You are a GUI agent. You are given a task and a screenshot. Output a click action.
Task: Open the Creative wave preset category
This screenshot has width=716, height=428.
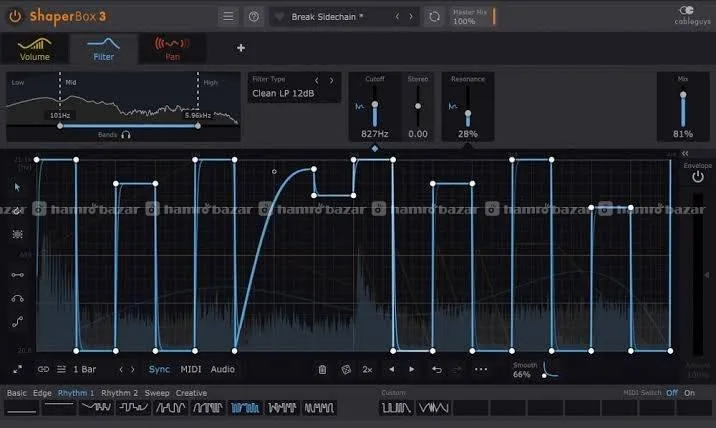point(191,393)
